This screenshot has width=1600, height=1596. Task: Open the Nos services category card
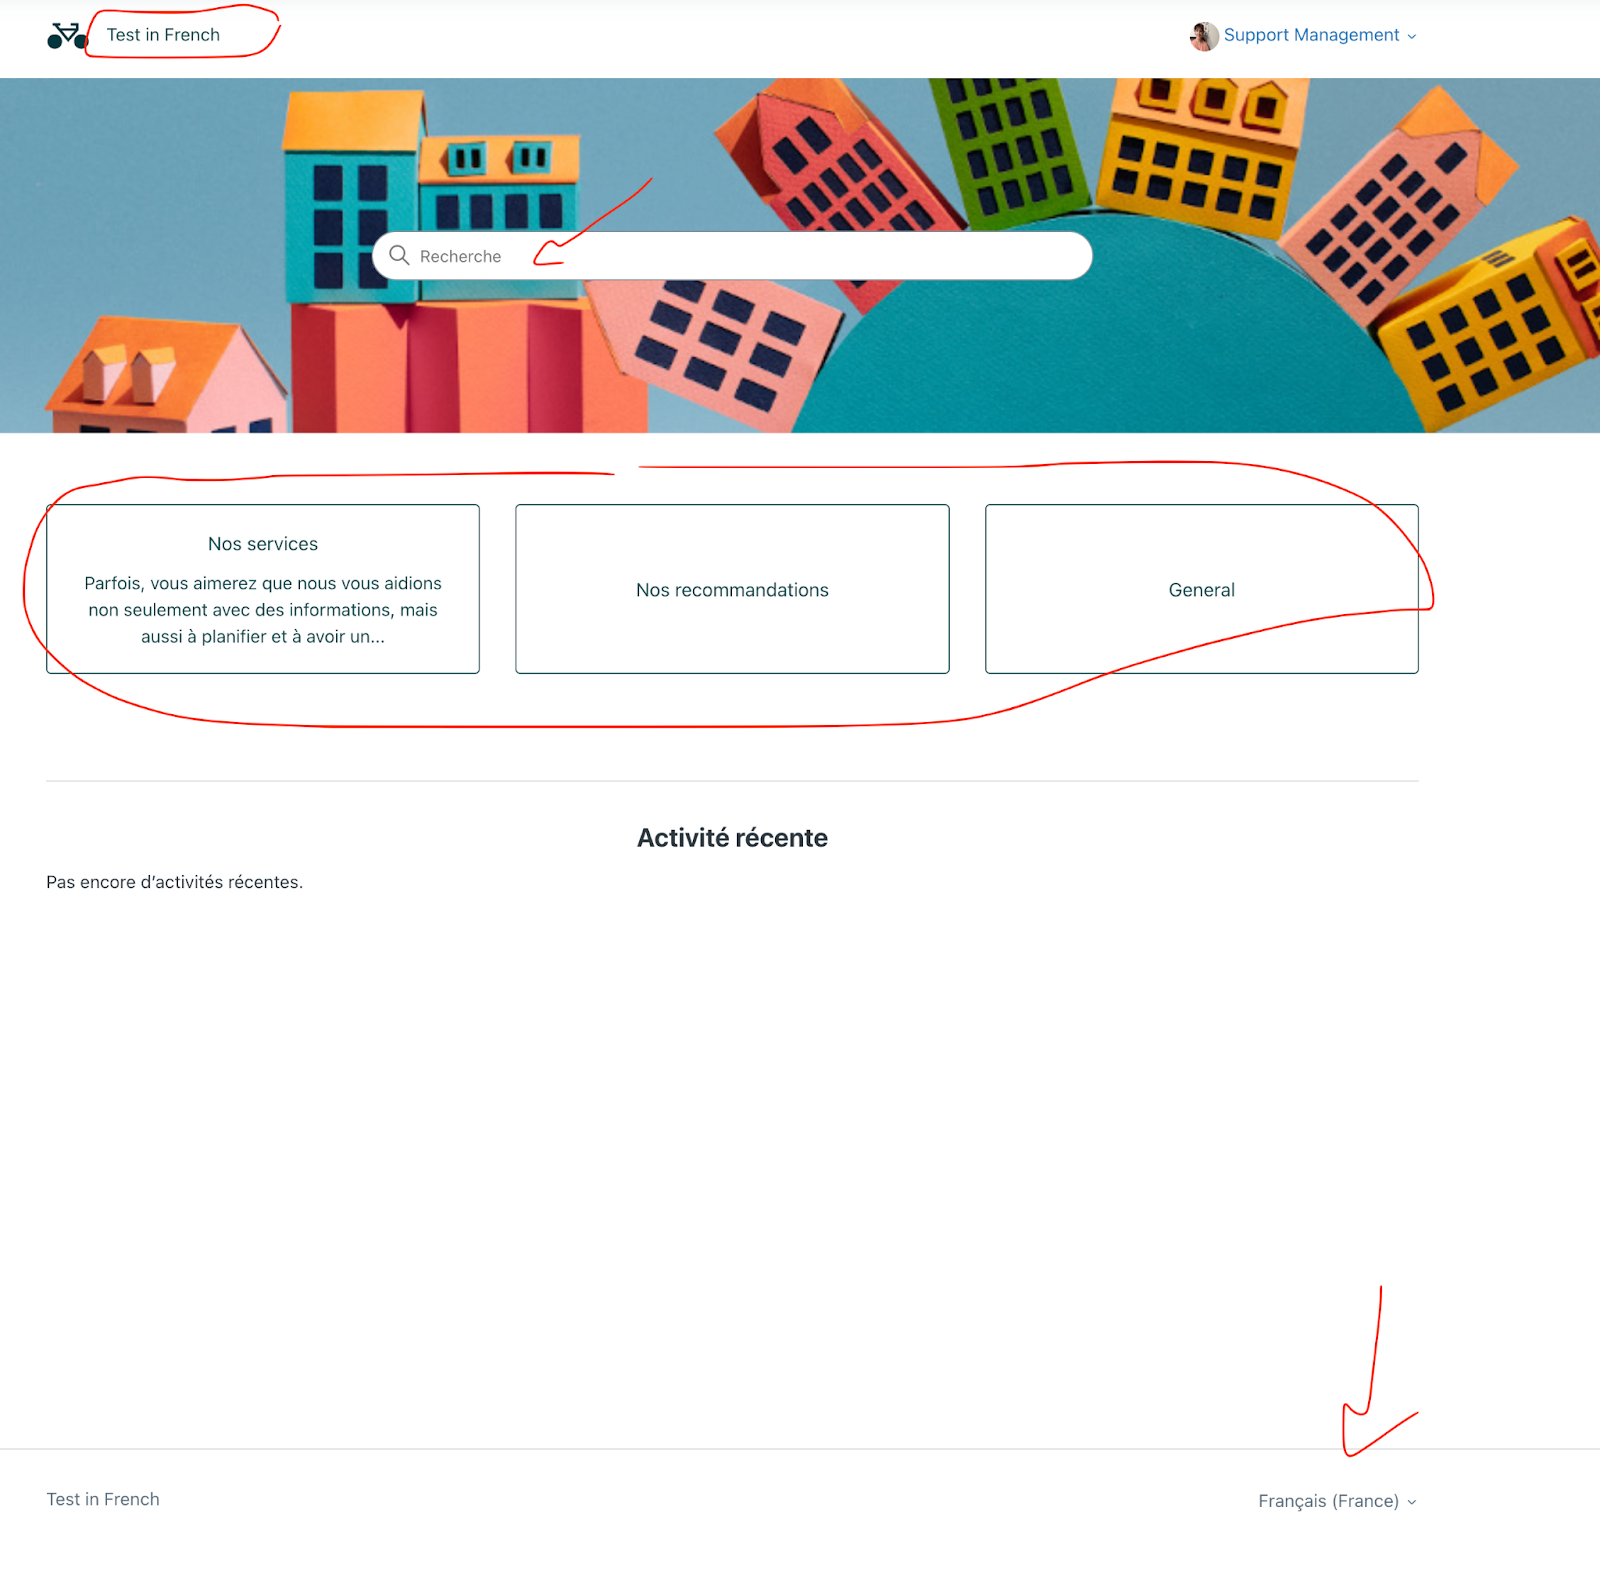[263, 589]
